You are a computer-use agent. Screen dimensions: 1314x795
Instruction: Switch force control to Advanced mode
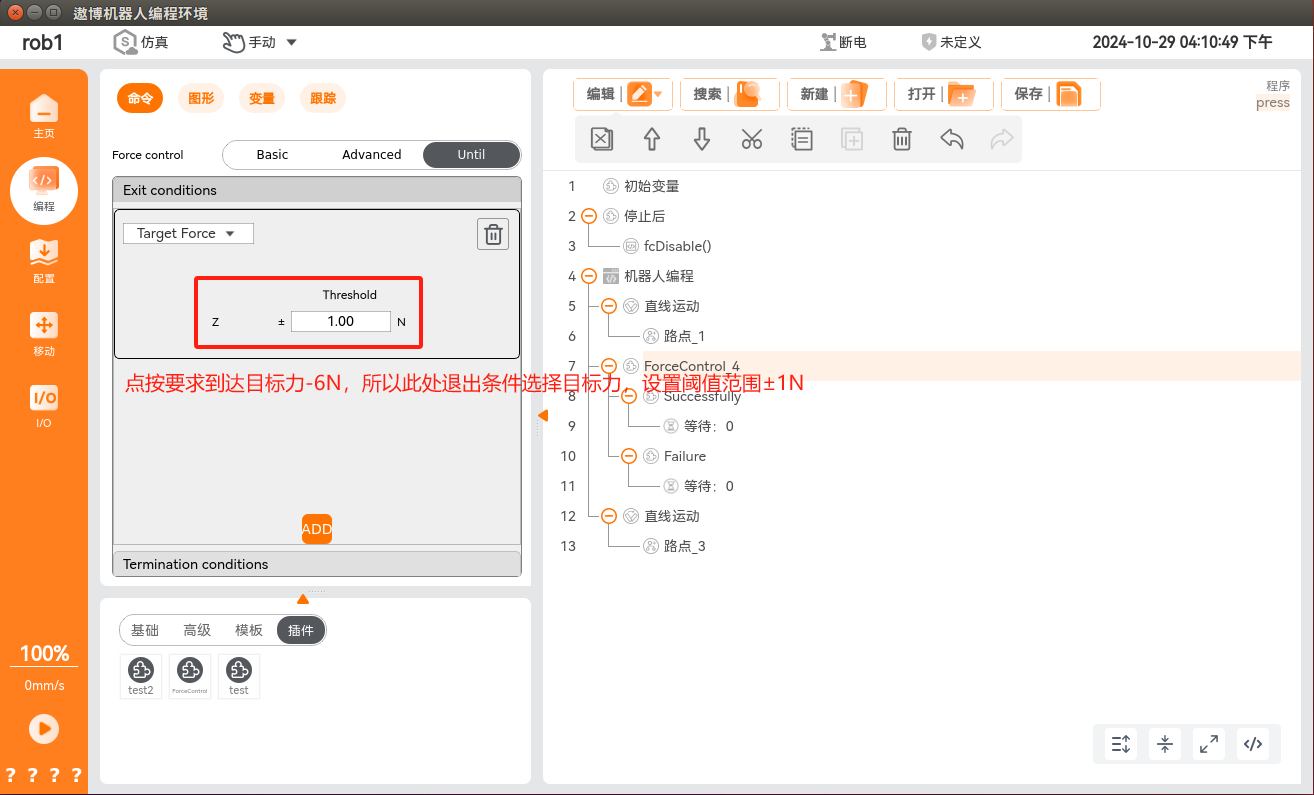click(371, 155)
